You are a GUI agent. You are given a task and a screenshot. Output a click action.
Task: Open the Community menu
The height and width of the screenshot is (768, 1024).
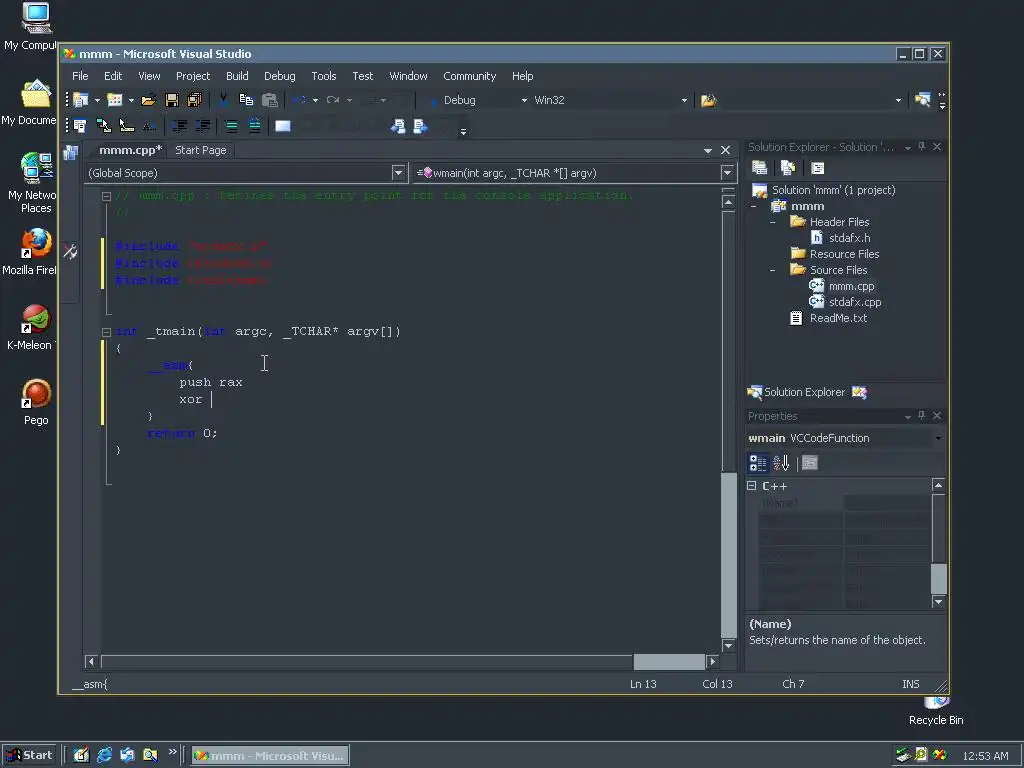pyautogui.click(x=470, y=76)
